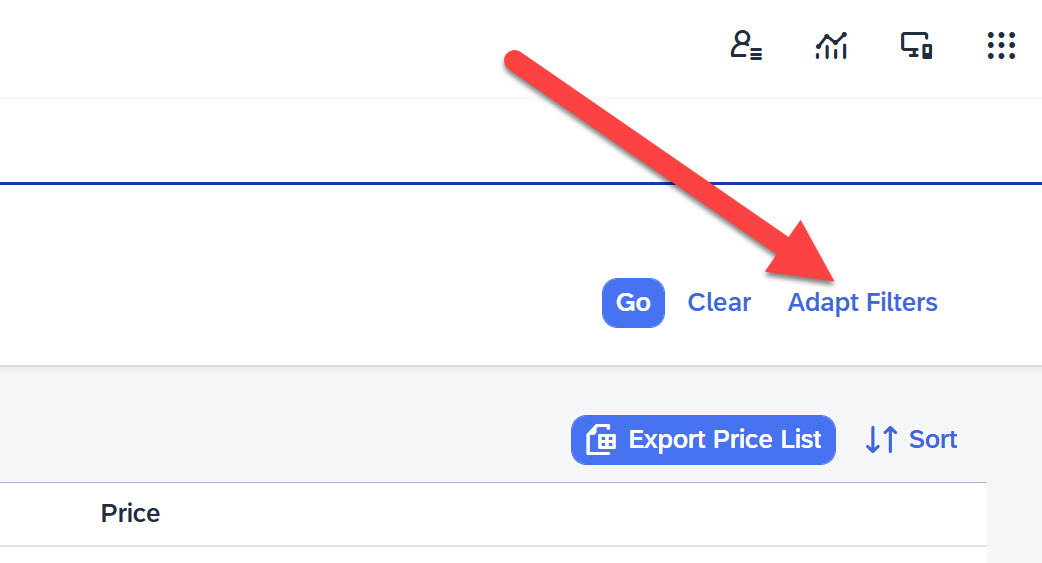The image size is (1042, 563).
Task: Click the Sort label text
Action: pos(933,439)
